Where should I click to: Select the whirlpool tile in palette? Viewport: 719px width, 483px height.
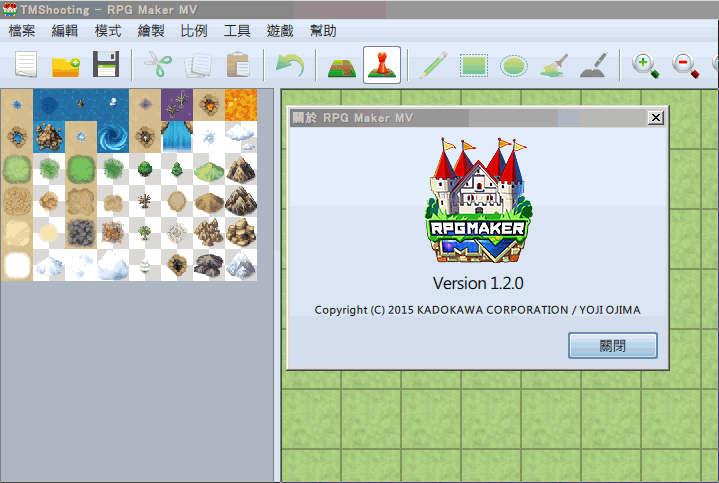[113, 137]
